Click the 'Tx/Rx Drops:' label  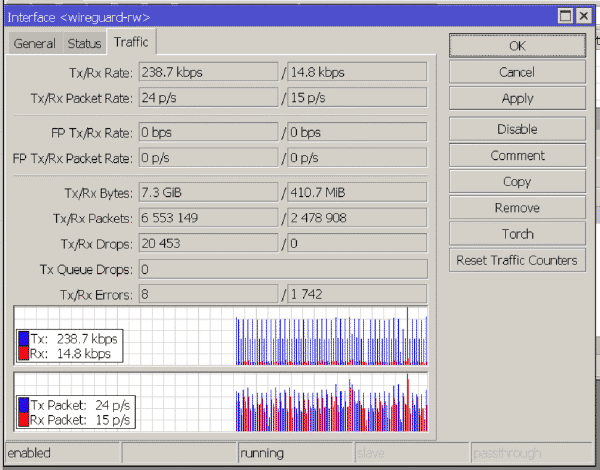(97, 244)
